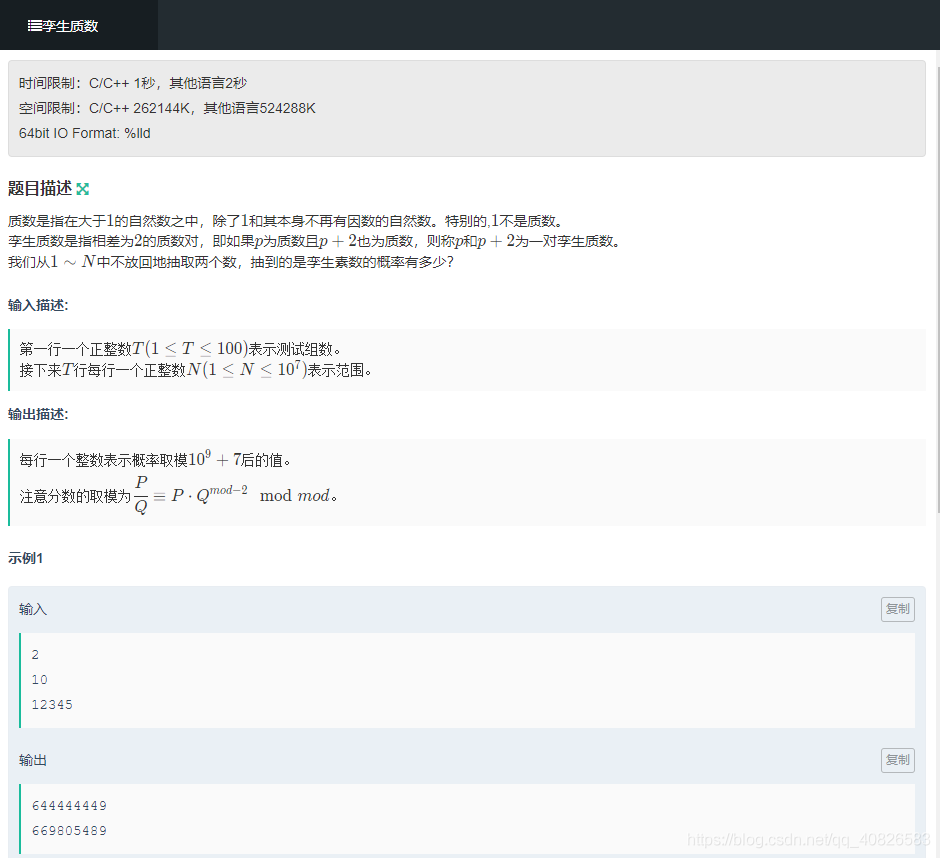The height and width of the screenshot is (858, 940).
Task: Select the heading 输入描述:
Action: pos(38,305)
